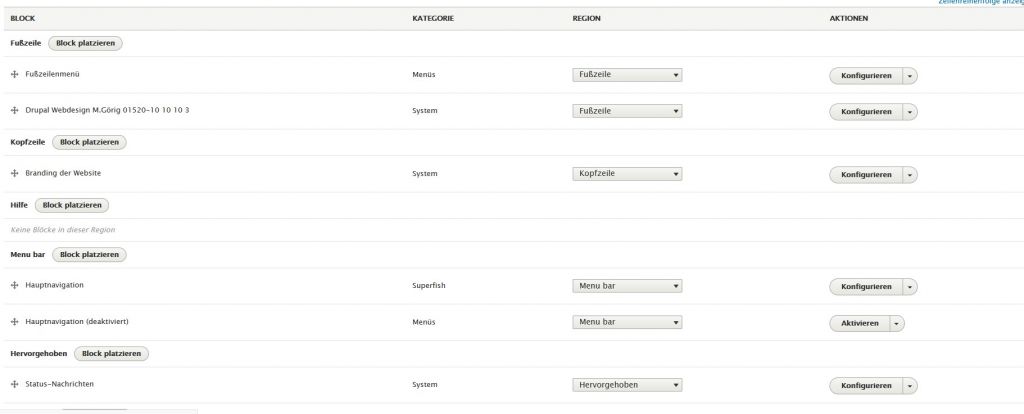1024x414 pixels.
Task: Click drag handle beside active Hauptnavigation block
Action: pyautogui.click(x=14, y=286)
